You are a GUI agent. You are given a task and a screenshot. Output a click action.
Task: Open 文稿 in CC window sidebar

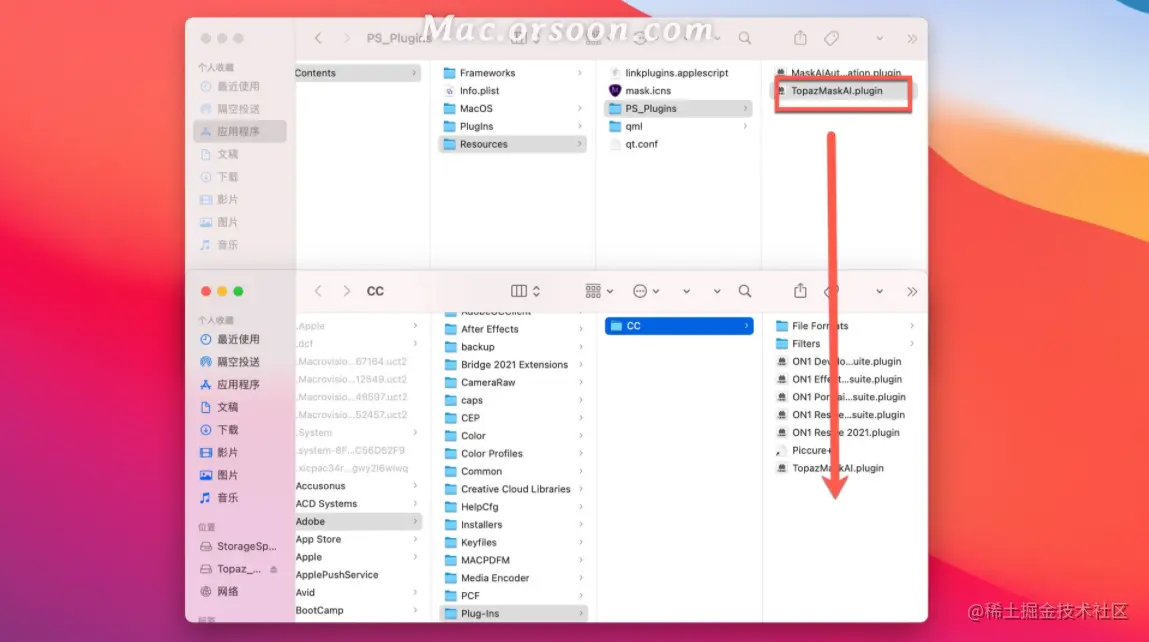[x=219, y=407]
